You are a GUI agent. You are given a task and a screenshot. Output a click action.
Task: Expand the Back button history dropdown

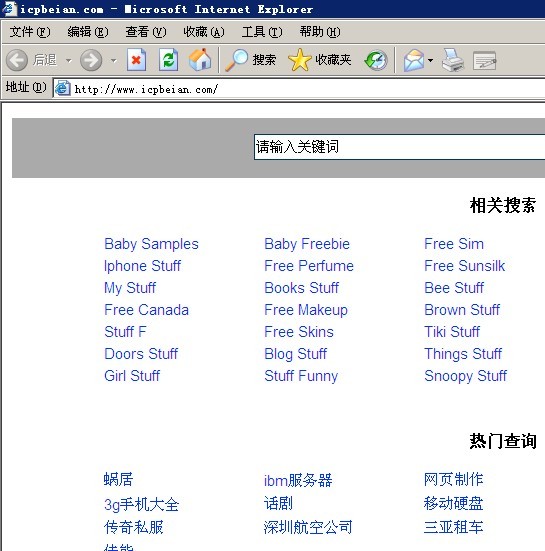click(x=69, y=60)
